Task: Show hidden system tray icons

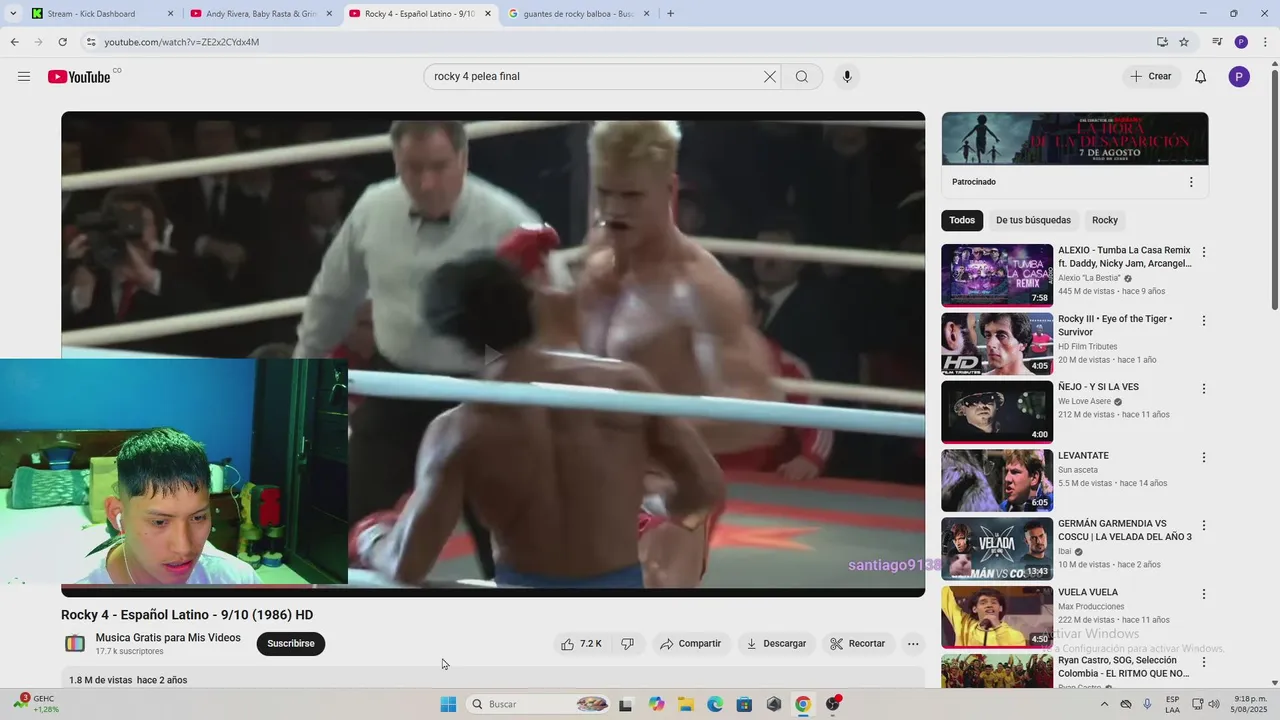Action: point(1103,704)
